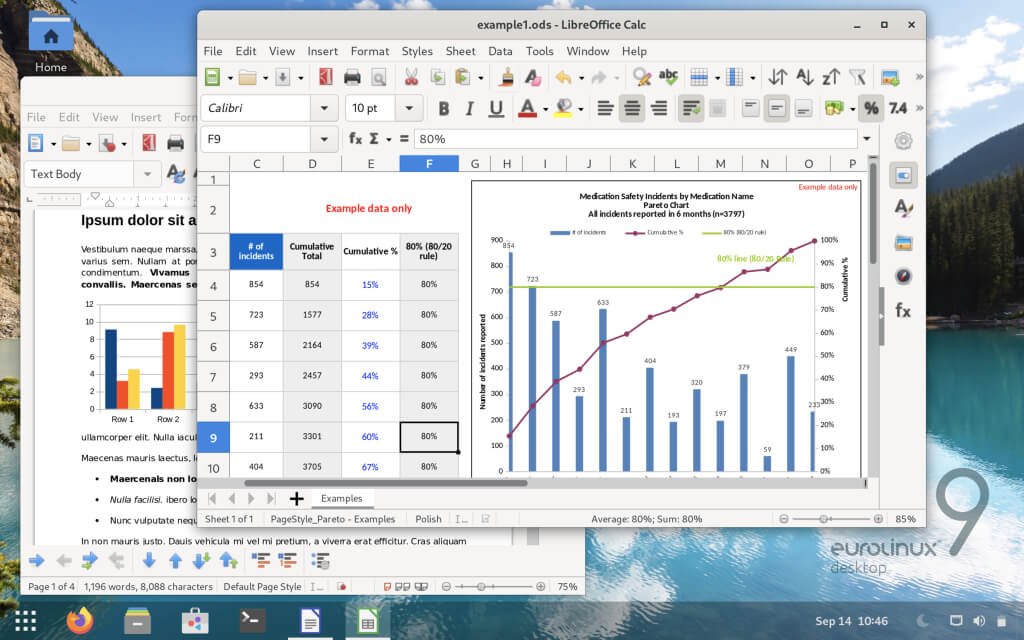This screenshot has width=1024, height=640.
Task: Toggle Bold formatting for the selected cell
Action: (444, 108)
